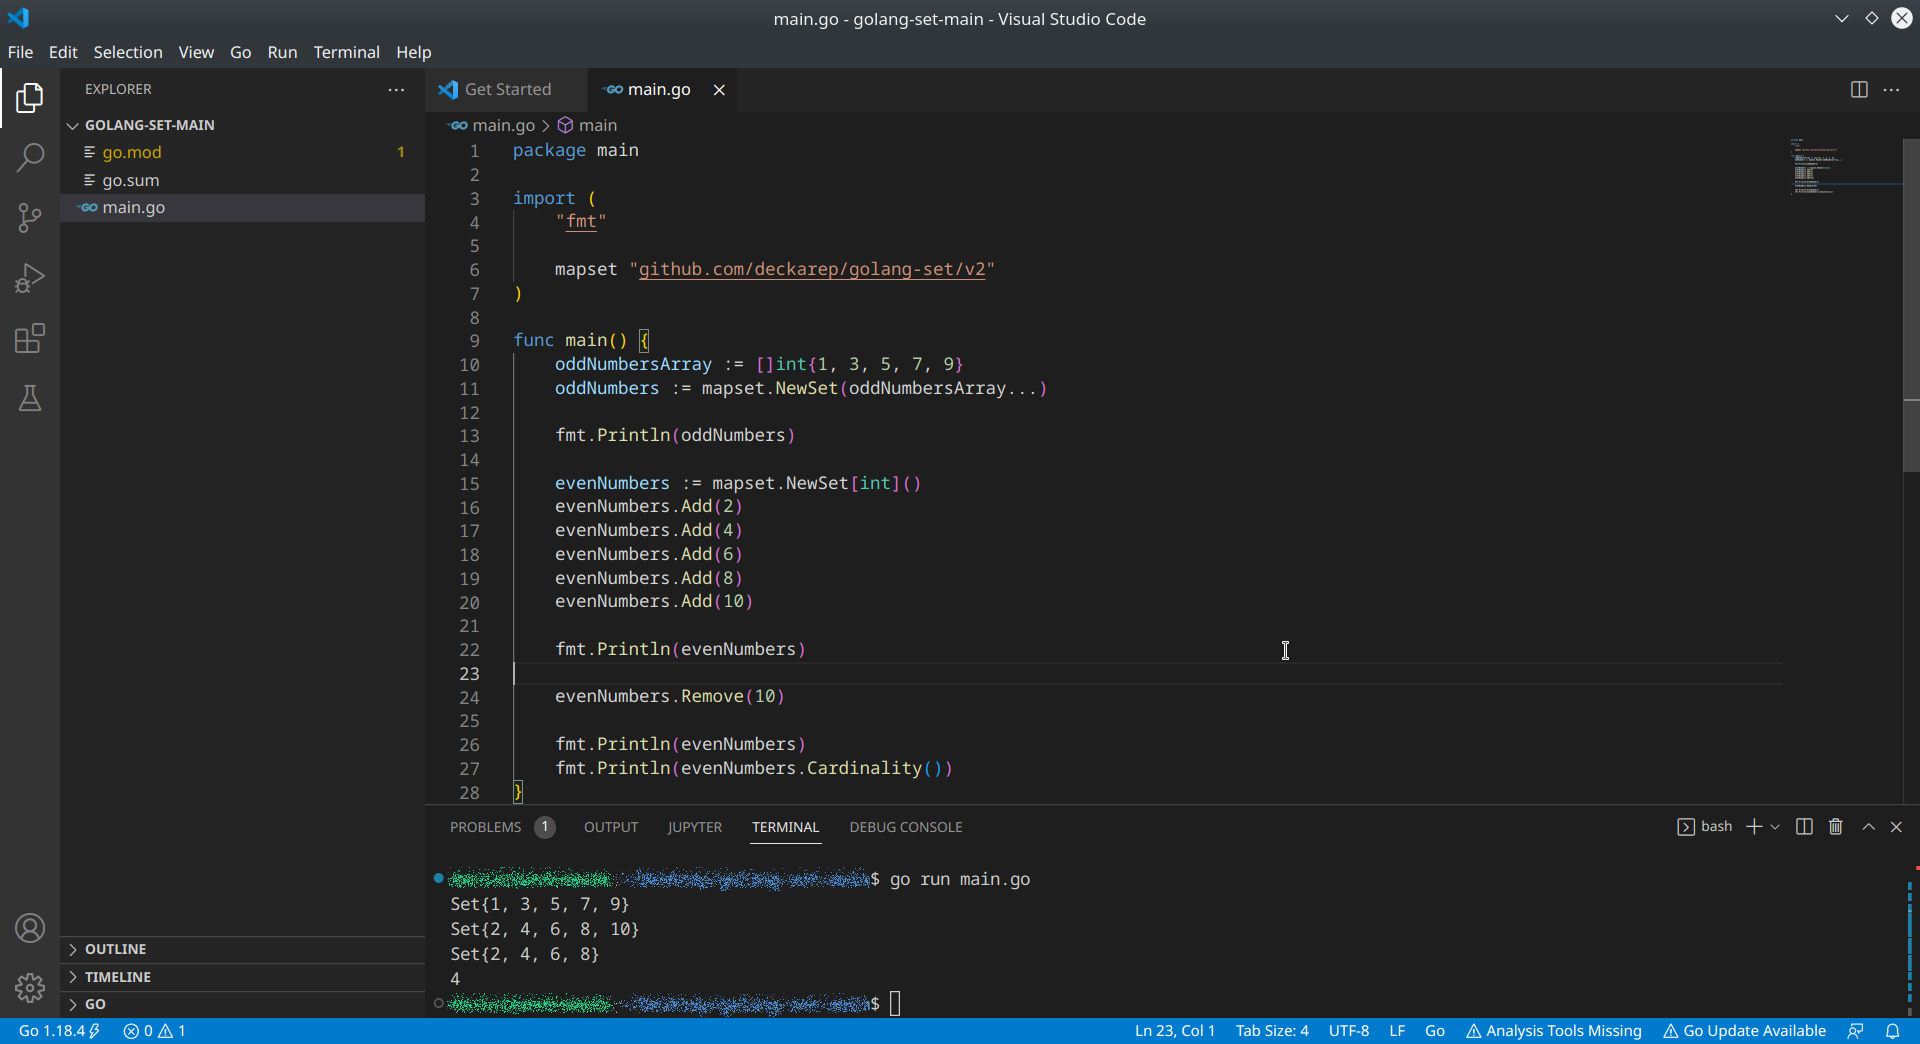Open the Manage settings gear

tap(30, 988)
